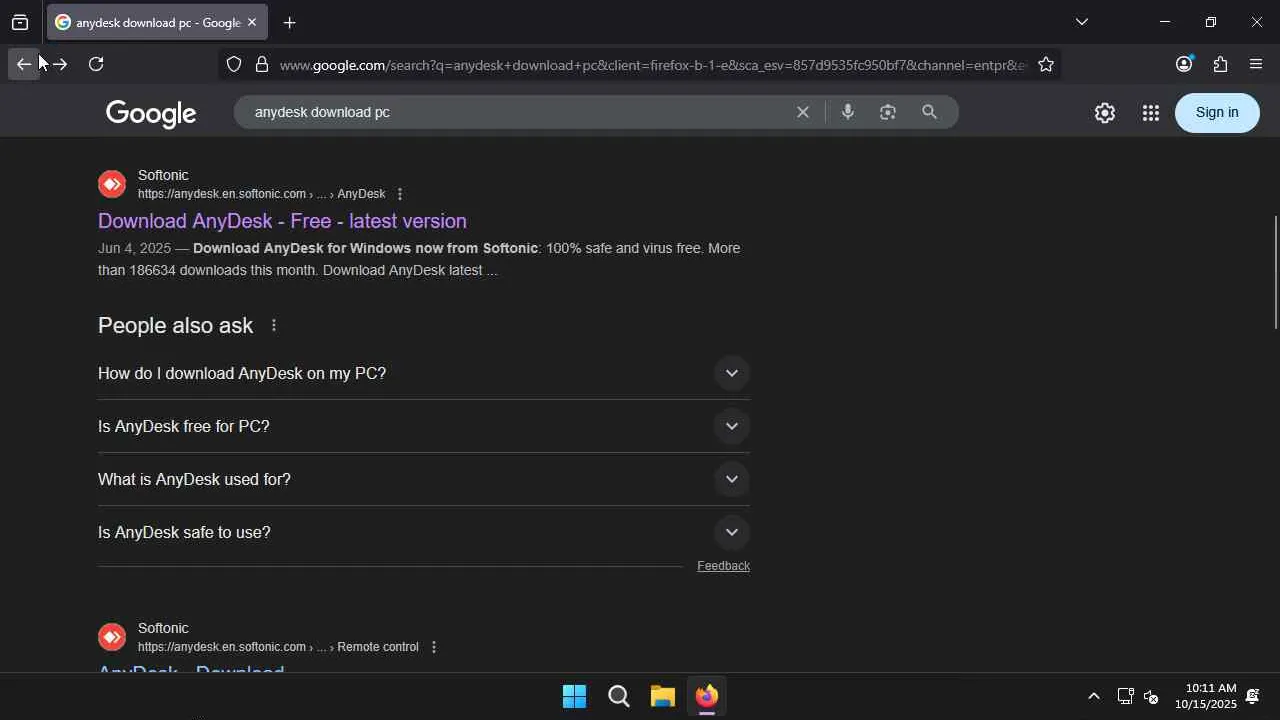Go to the Google homepage logo
This screenshot has width=1280, height=720.
(151, 113)
